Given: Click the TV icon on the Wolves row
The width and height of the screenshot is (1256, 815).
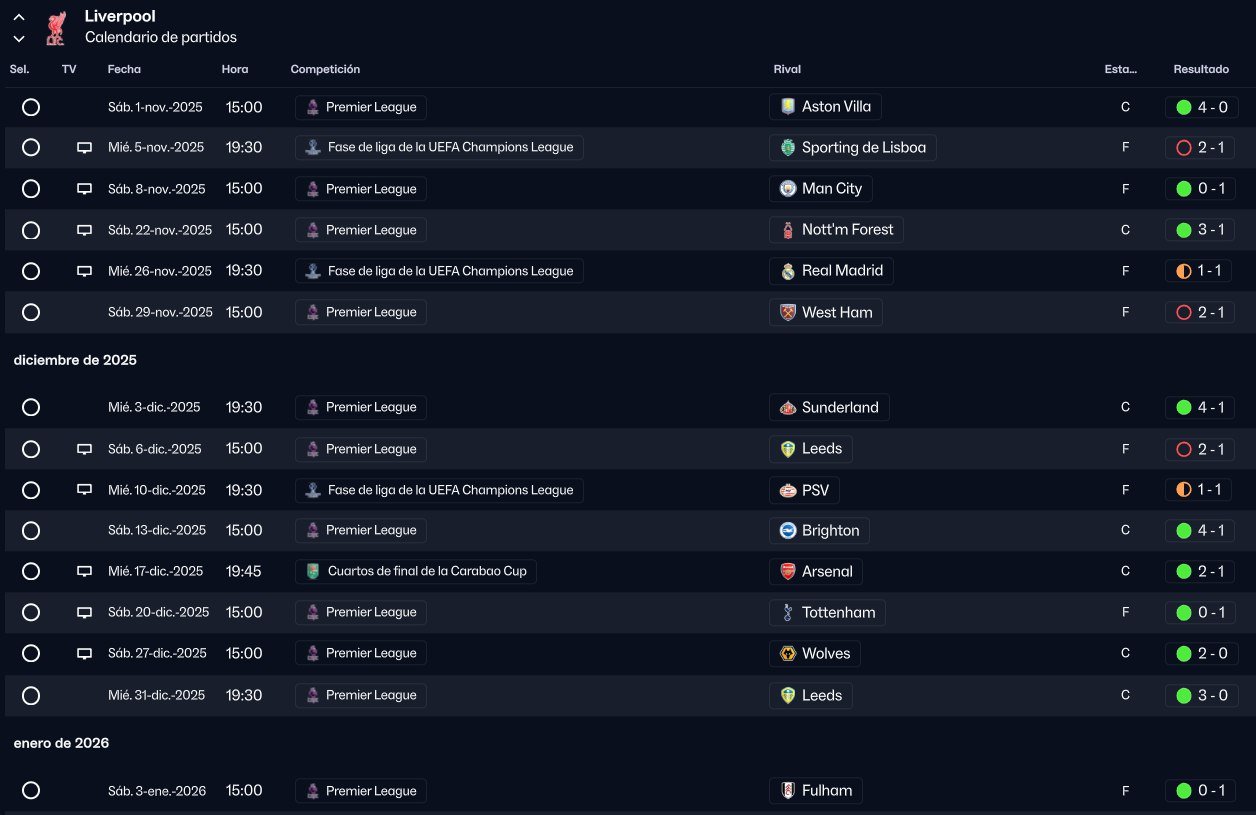Looking at the screenshot, I should (x=84, y=654).
